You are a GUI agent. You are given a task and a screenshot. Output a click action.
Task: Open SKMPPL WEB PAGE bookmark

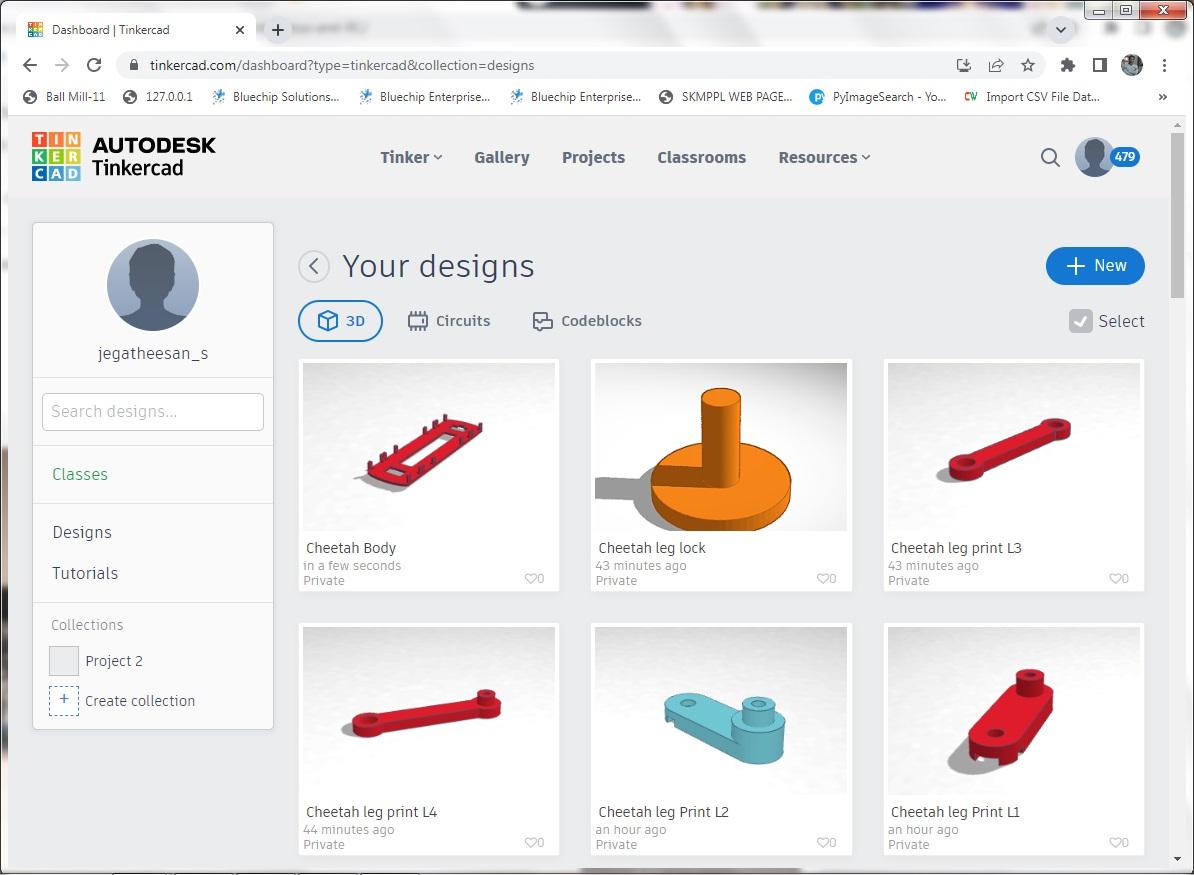[x=726, y=97]
